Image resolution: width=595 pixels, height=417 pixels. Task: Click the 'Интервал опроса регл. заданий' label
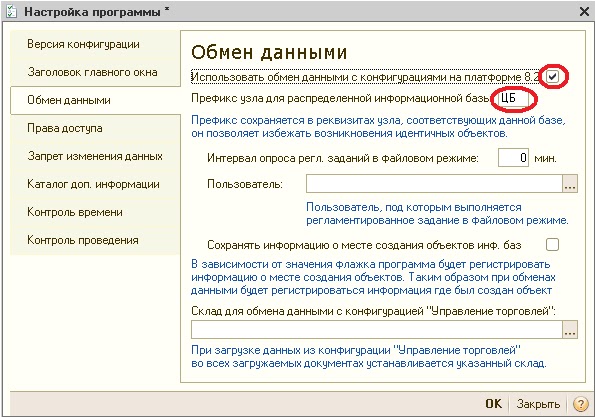pos(343,158)
